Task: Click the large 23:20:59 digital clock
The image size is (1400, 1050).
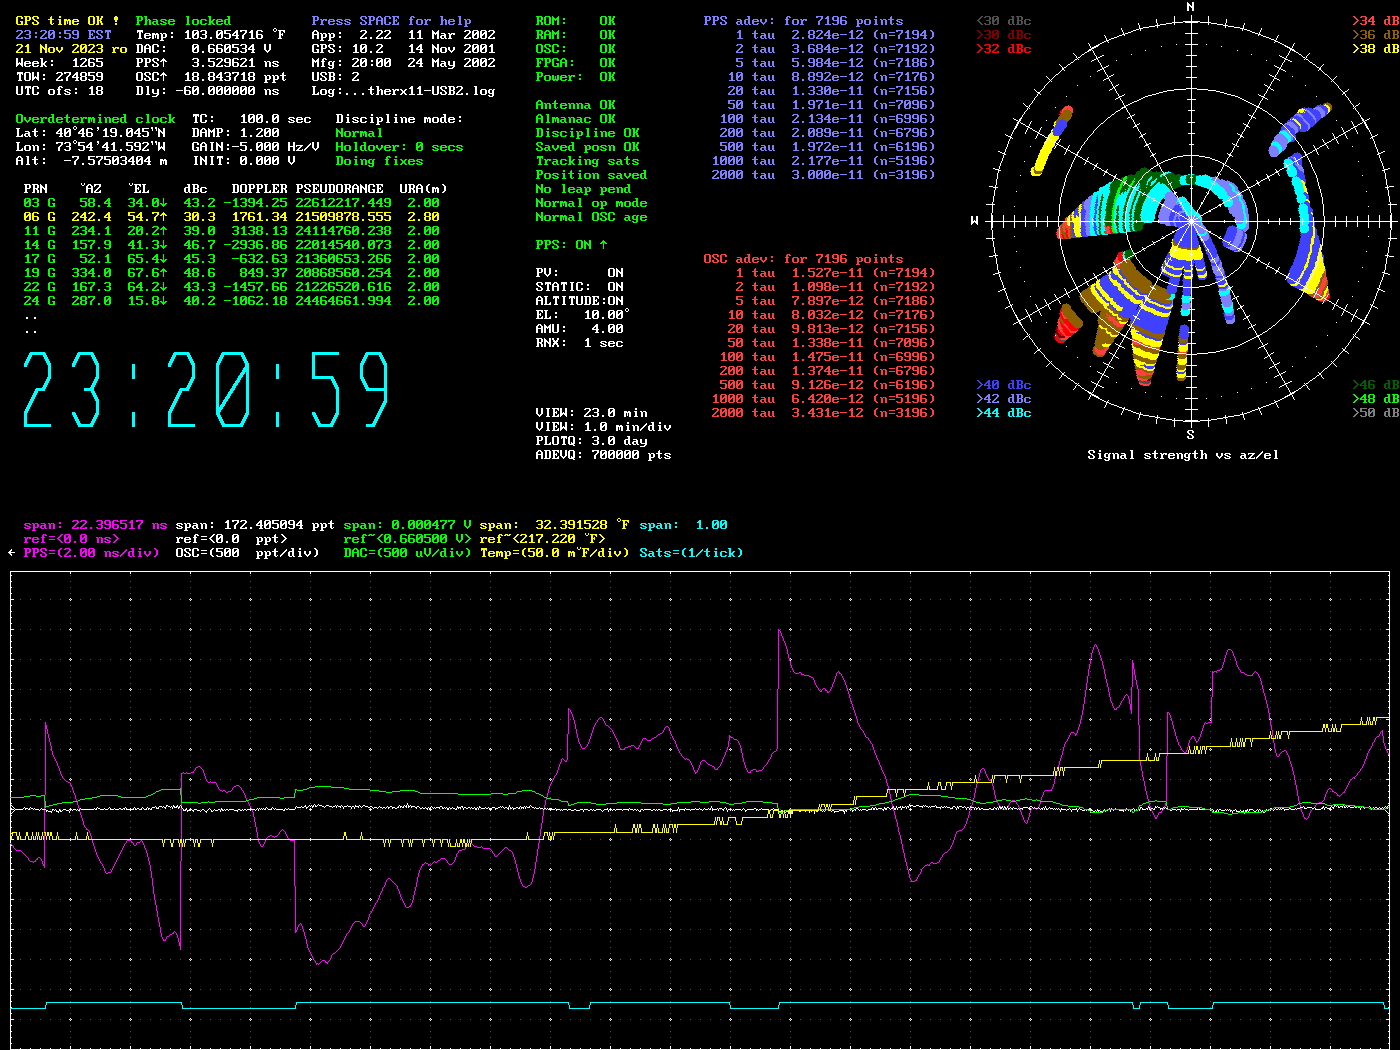Action: [x=205, y=390]
